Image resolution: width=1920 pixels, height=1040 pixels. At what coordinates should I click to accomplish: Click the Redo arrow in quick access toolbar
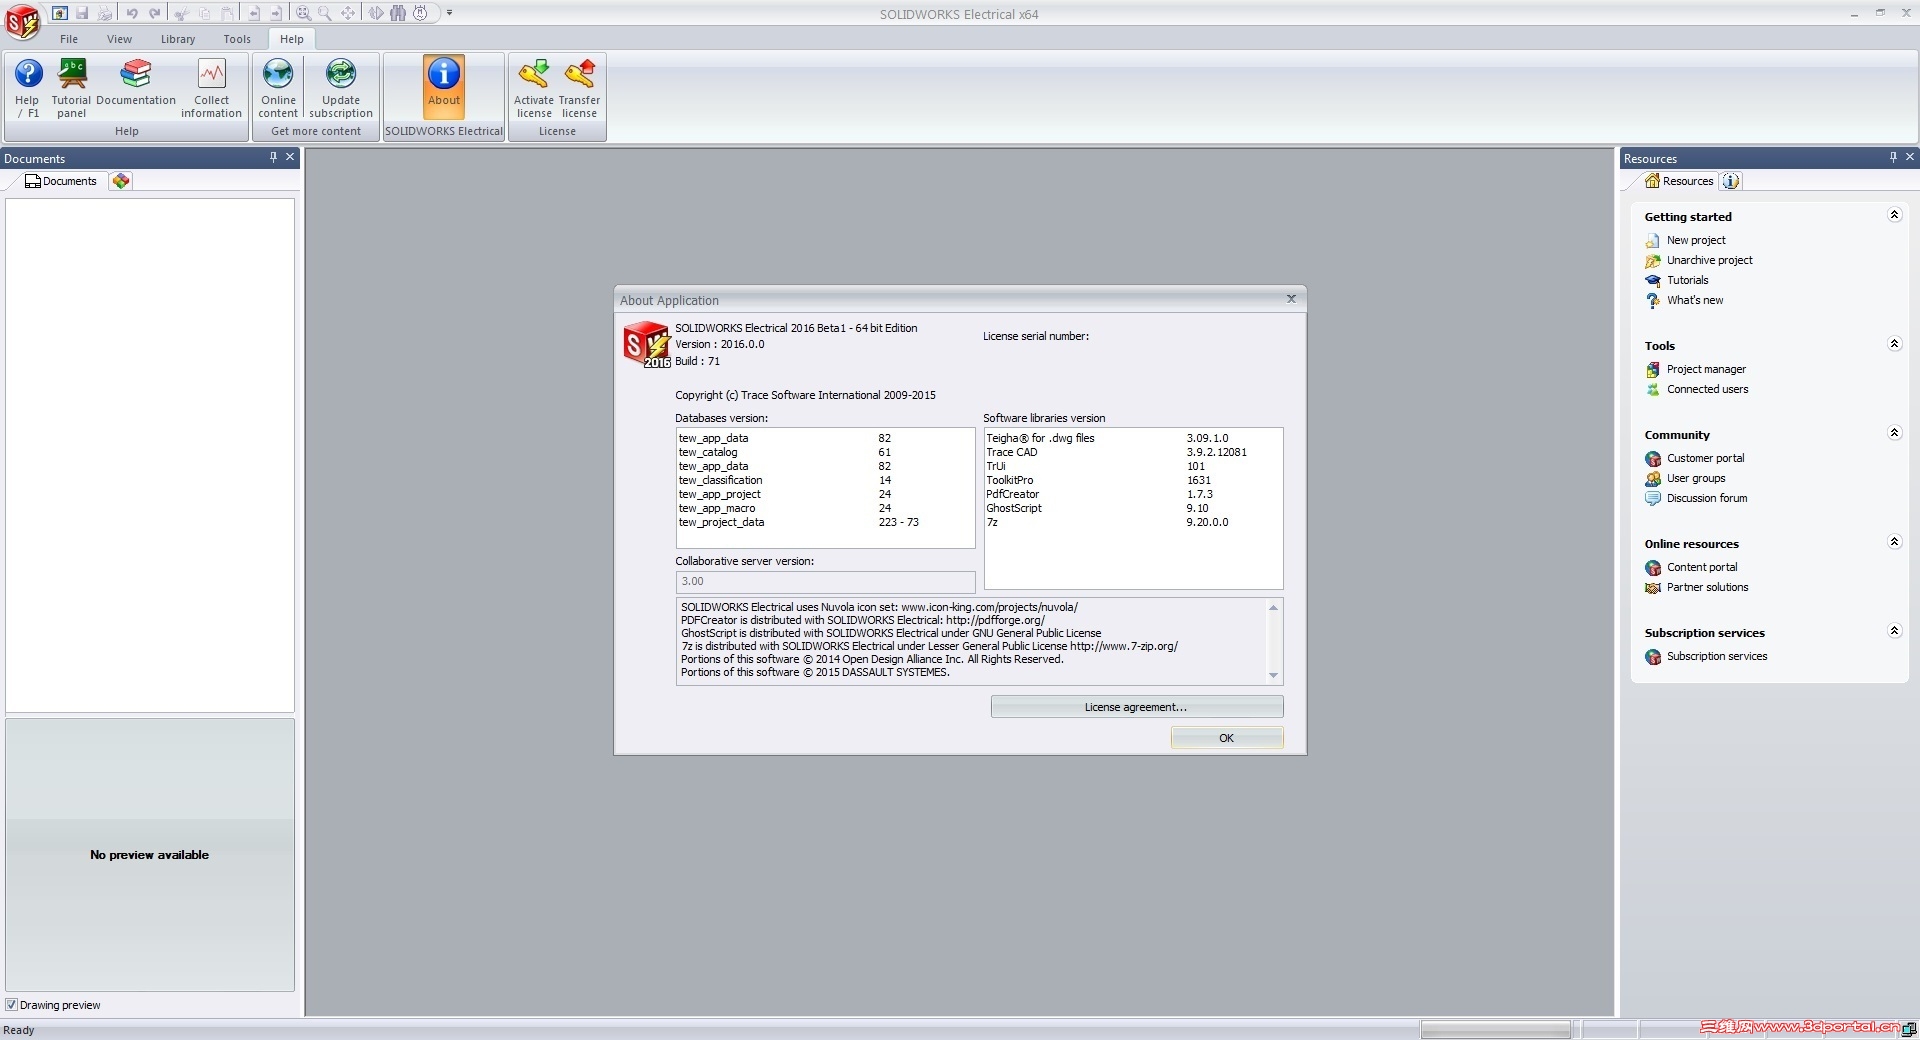(x=155, y=13)
